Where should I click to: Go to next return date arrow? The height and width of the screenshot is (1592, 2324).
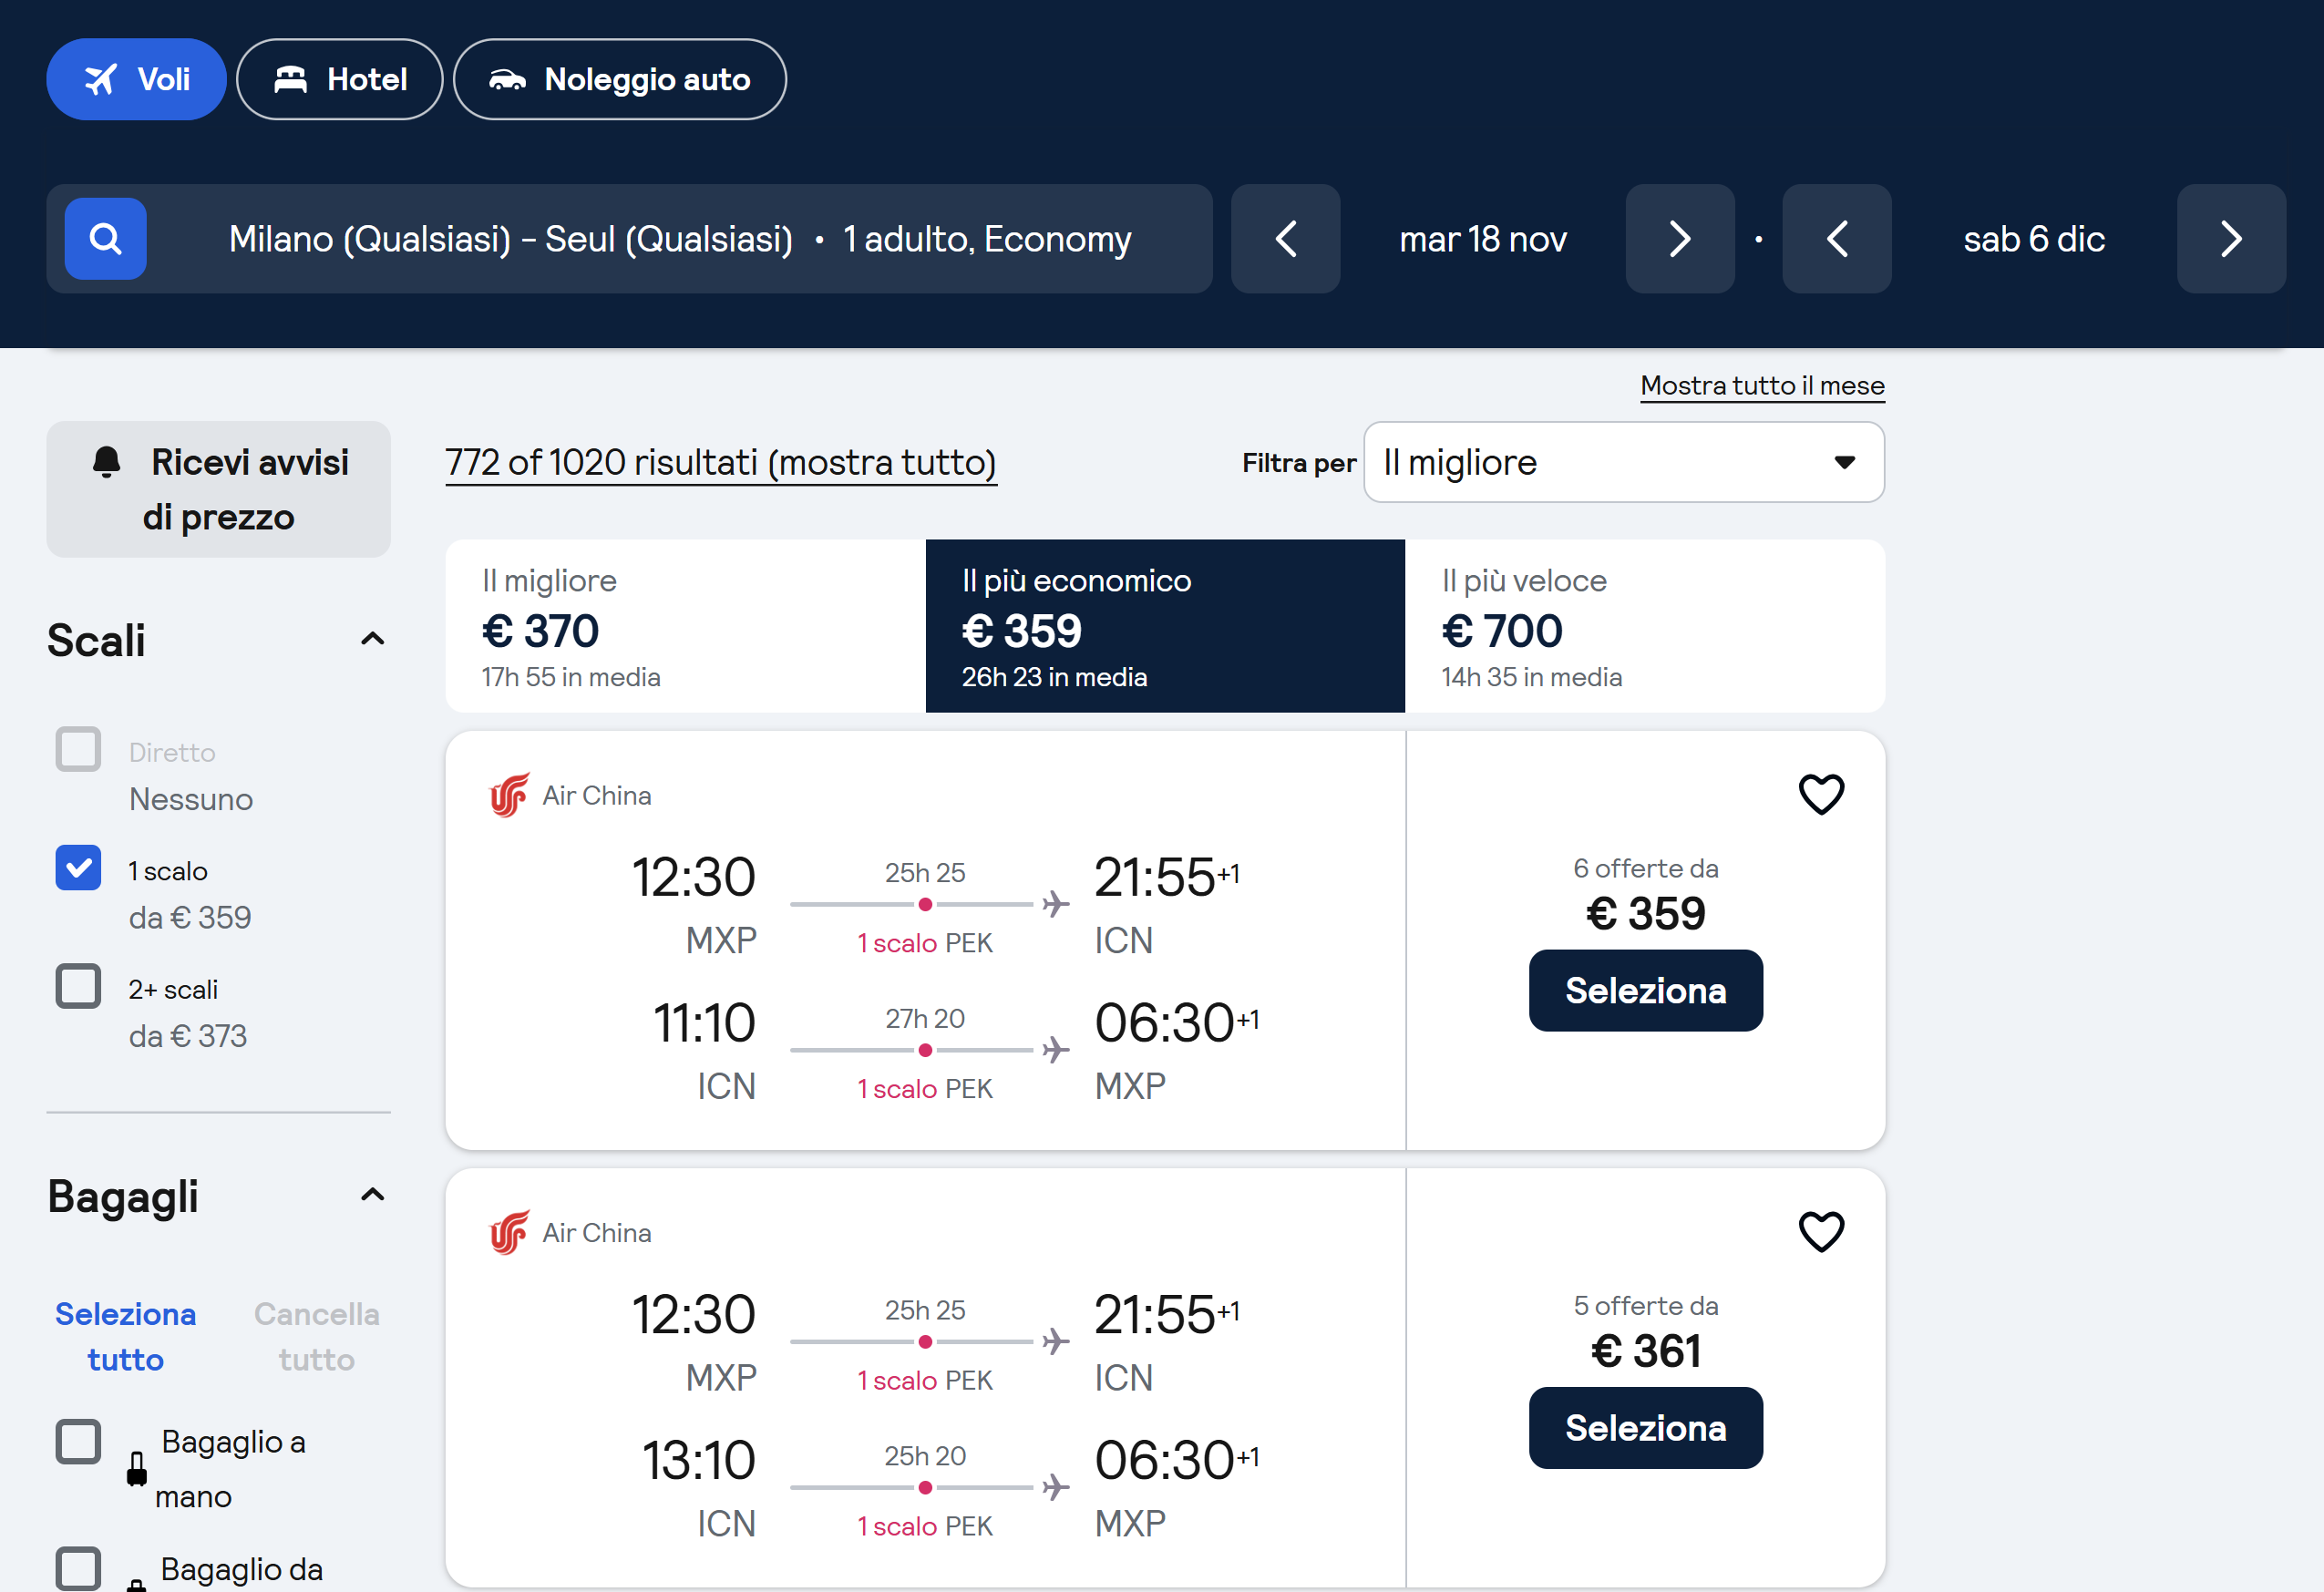click(x=2230, y=239)
